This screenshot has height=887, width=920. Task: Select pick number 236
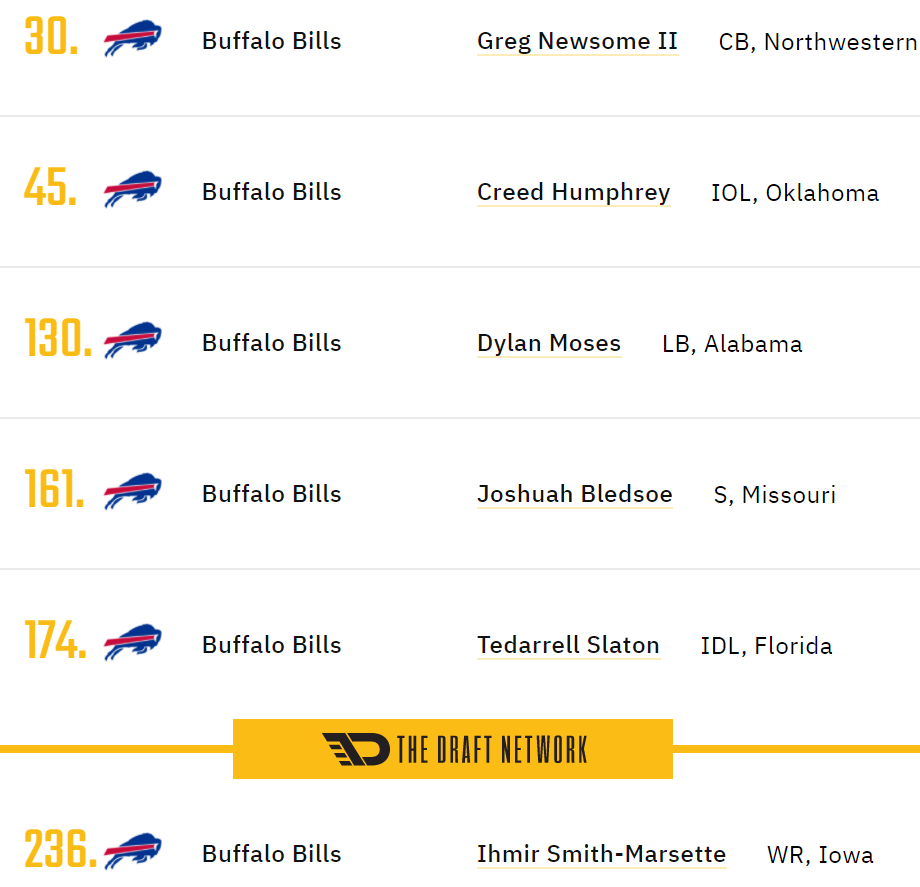pos(60,849)
